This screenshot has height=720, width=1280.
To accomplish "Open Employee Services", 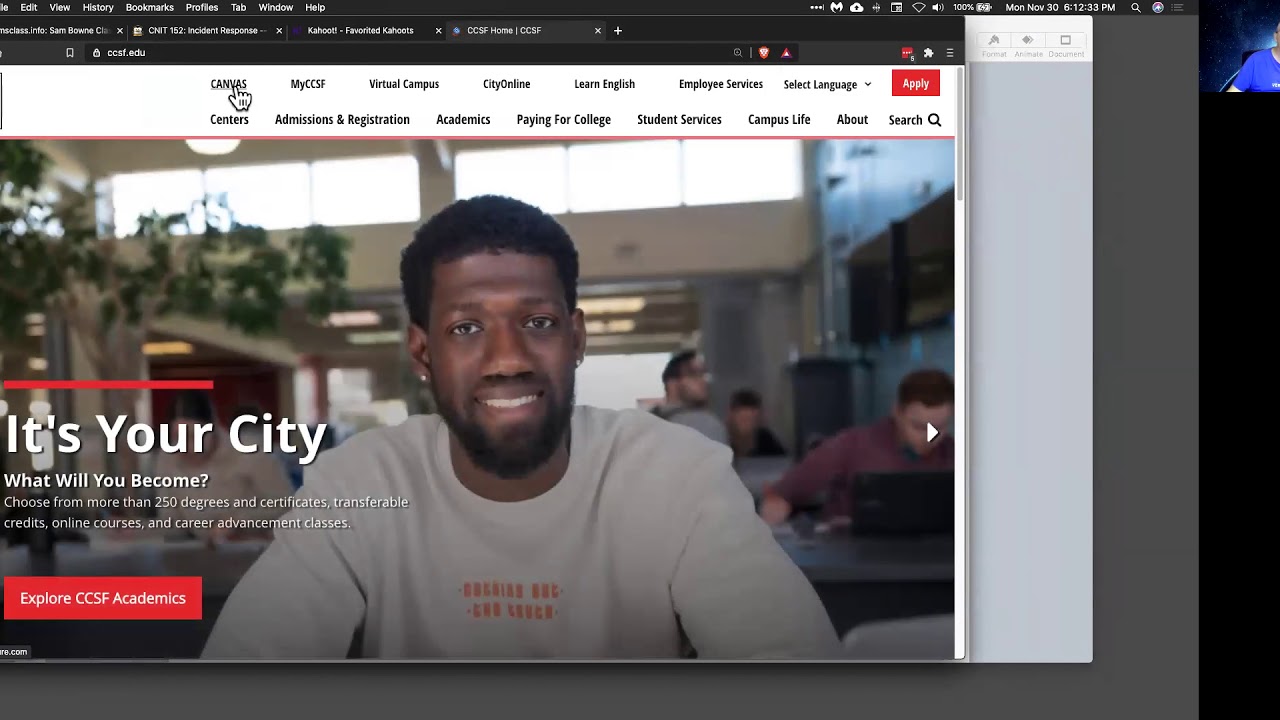I will (x=721, y=84).
